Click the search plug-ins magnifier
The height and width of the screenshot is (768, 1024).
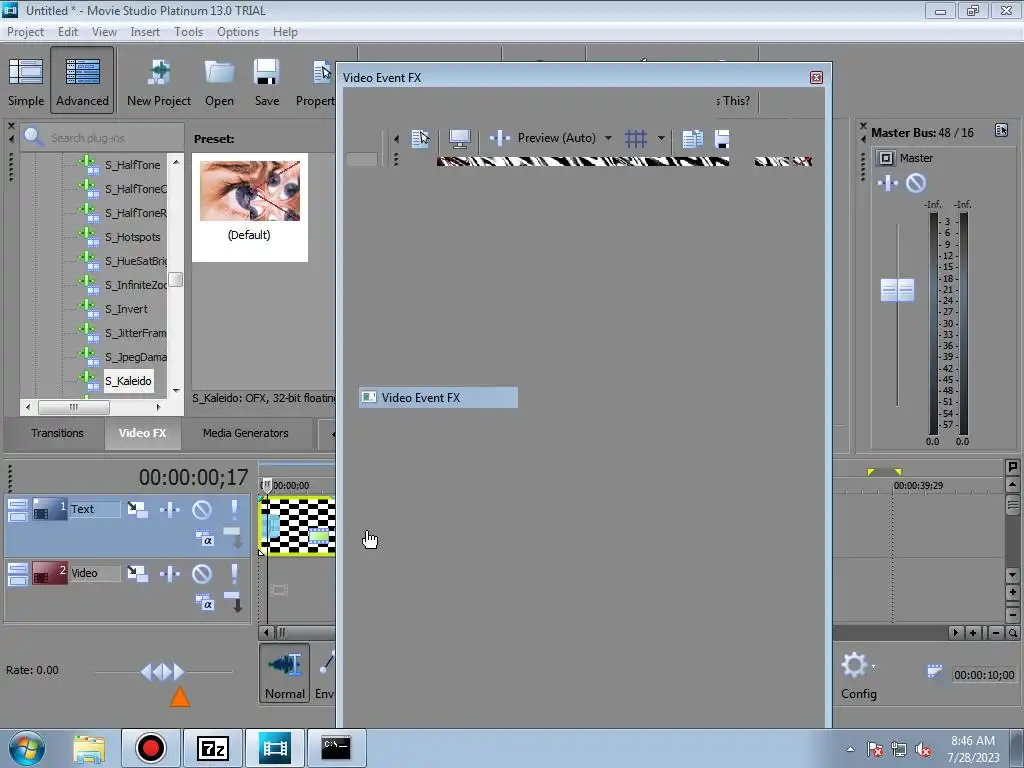pyautogui.click(x=33, y=137)
